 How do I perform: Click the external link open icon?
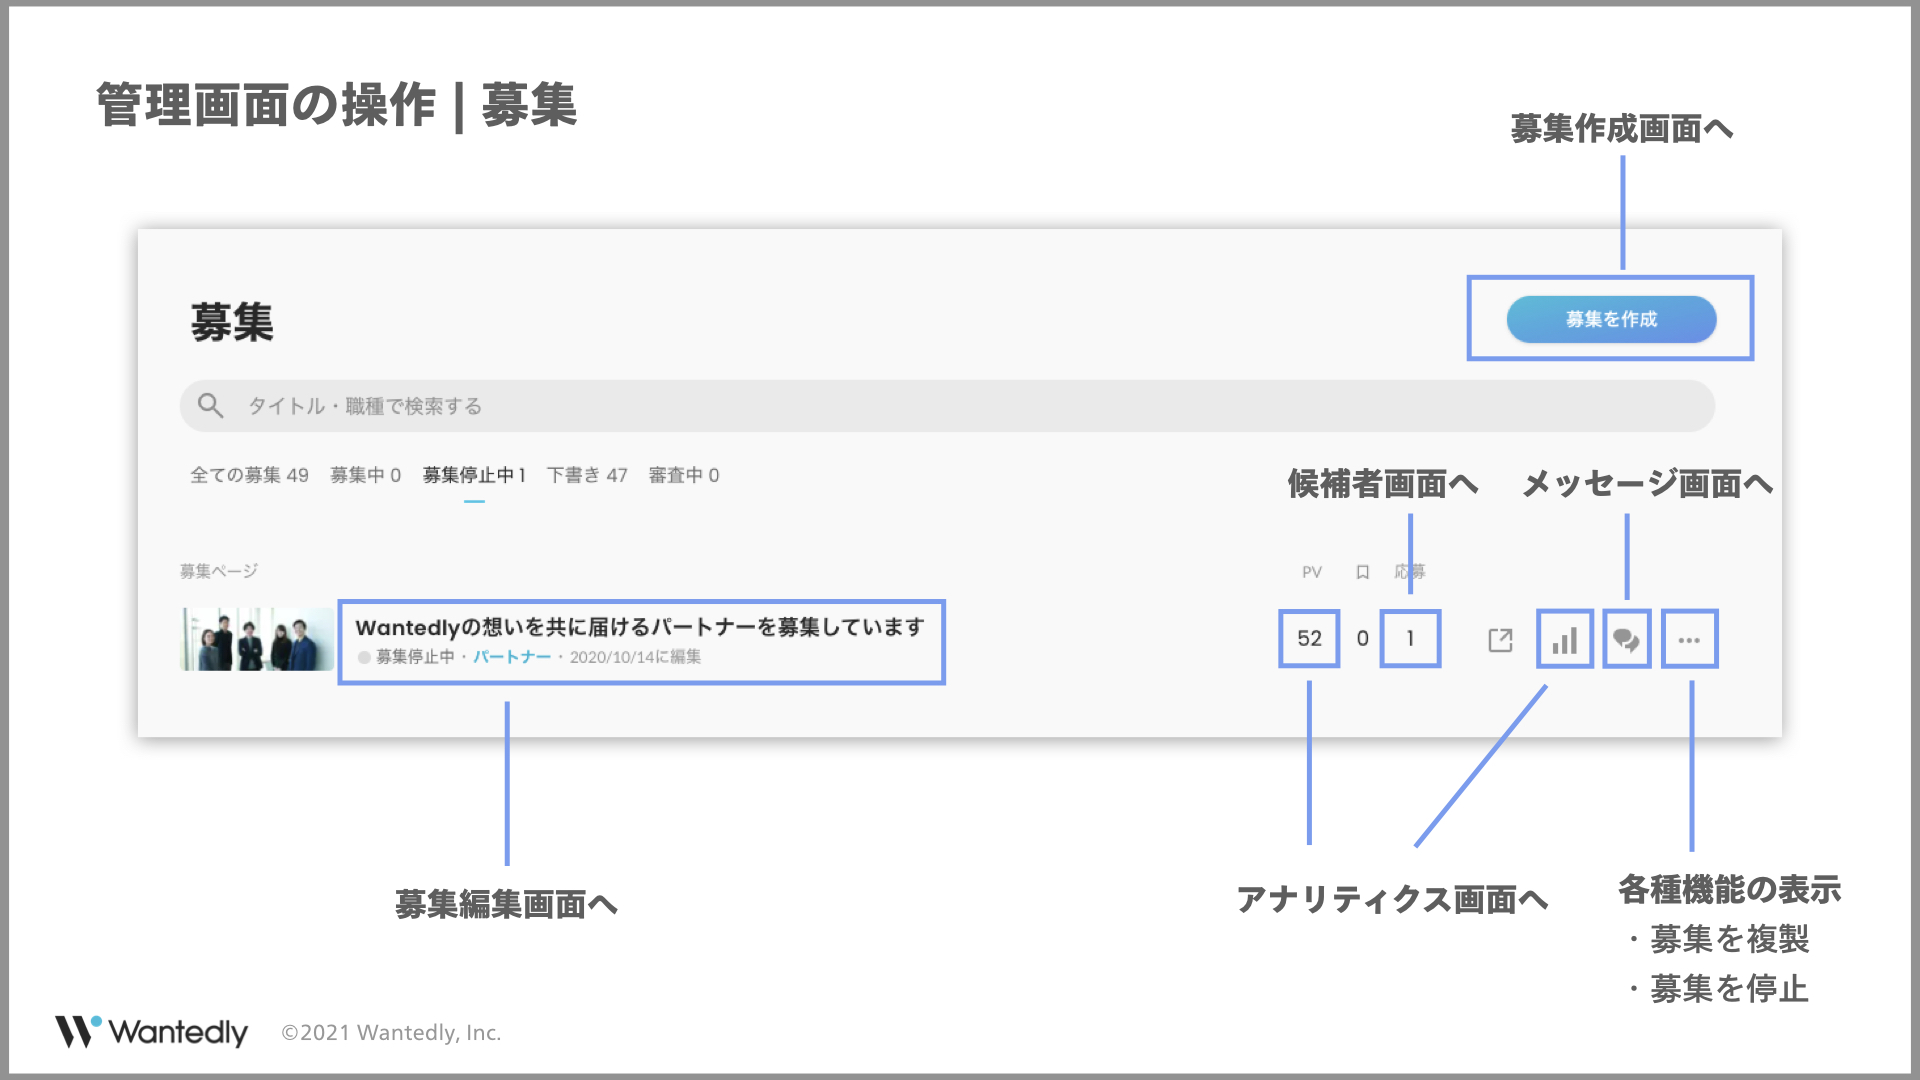[x=1500, y=640]
